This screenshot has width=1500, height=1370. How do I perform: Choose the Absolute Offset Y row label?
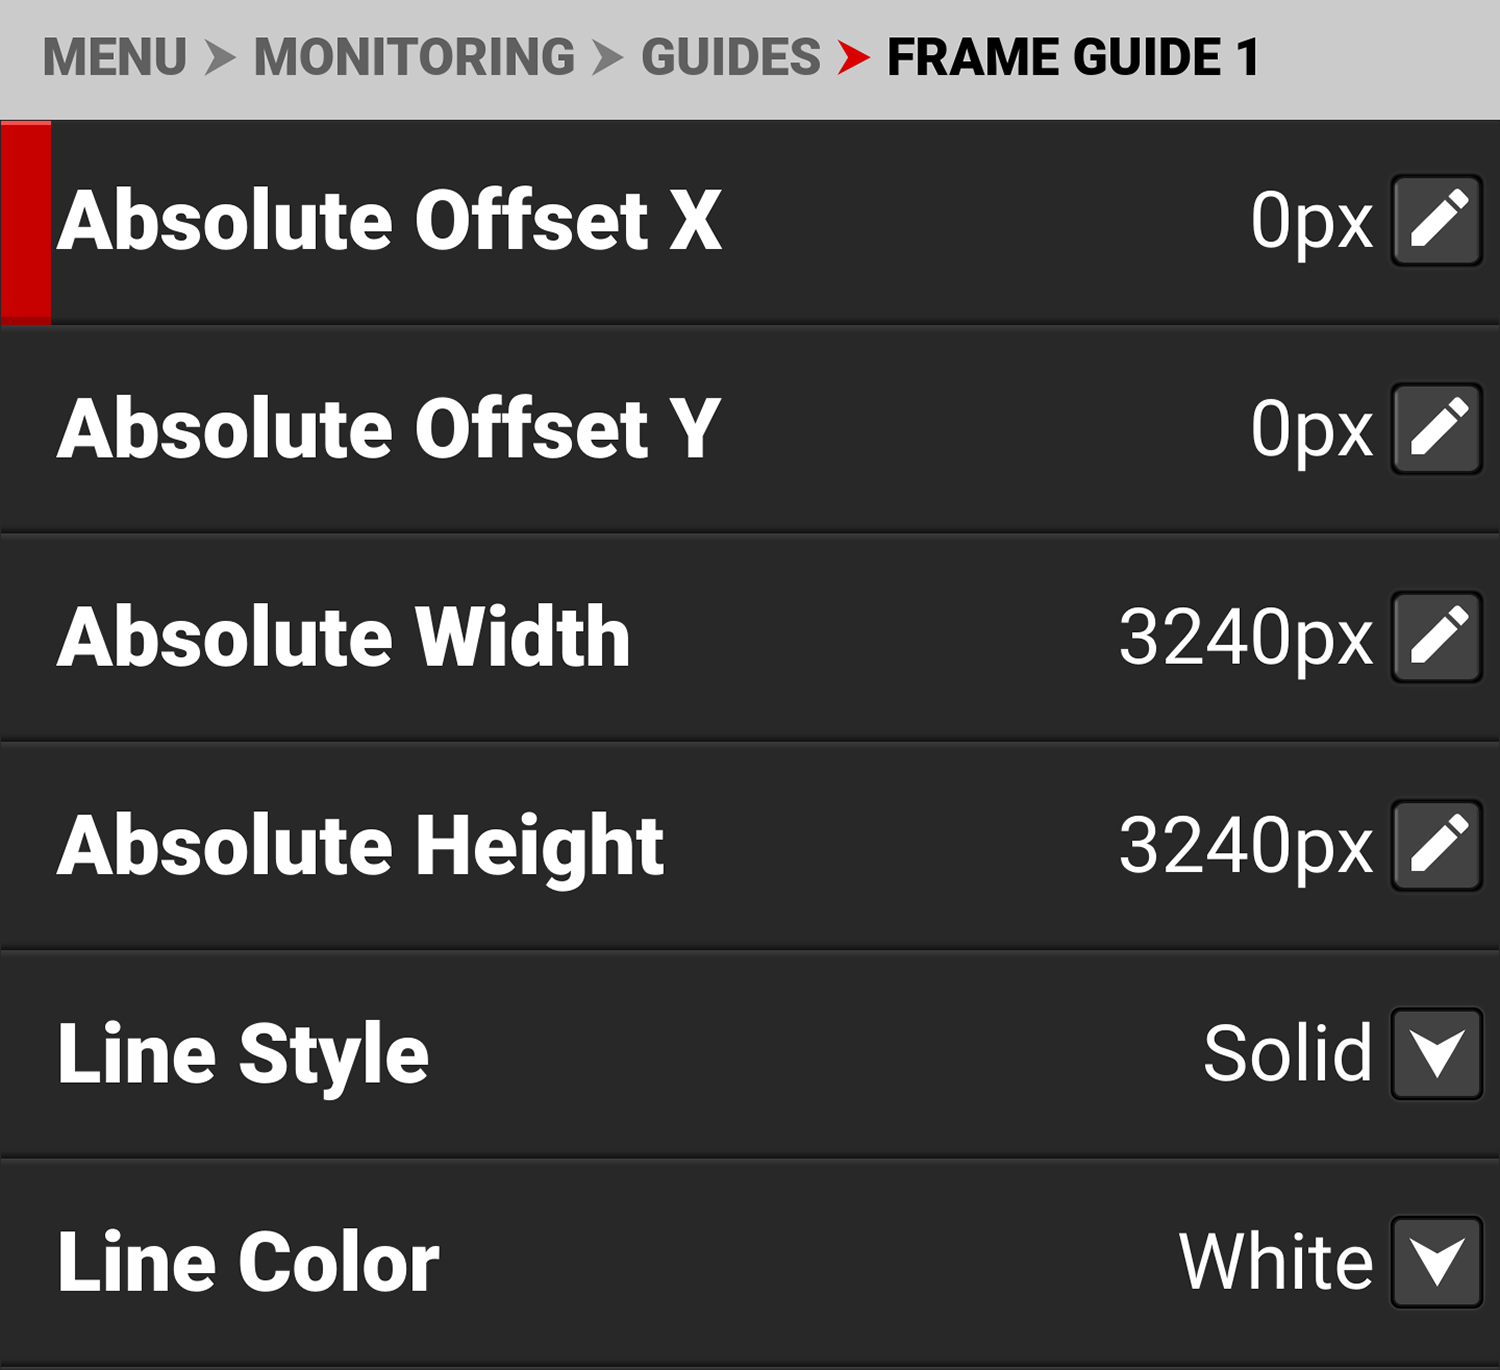point(389,429)
